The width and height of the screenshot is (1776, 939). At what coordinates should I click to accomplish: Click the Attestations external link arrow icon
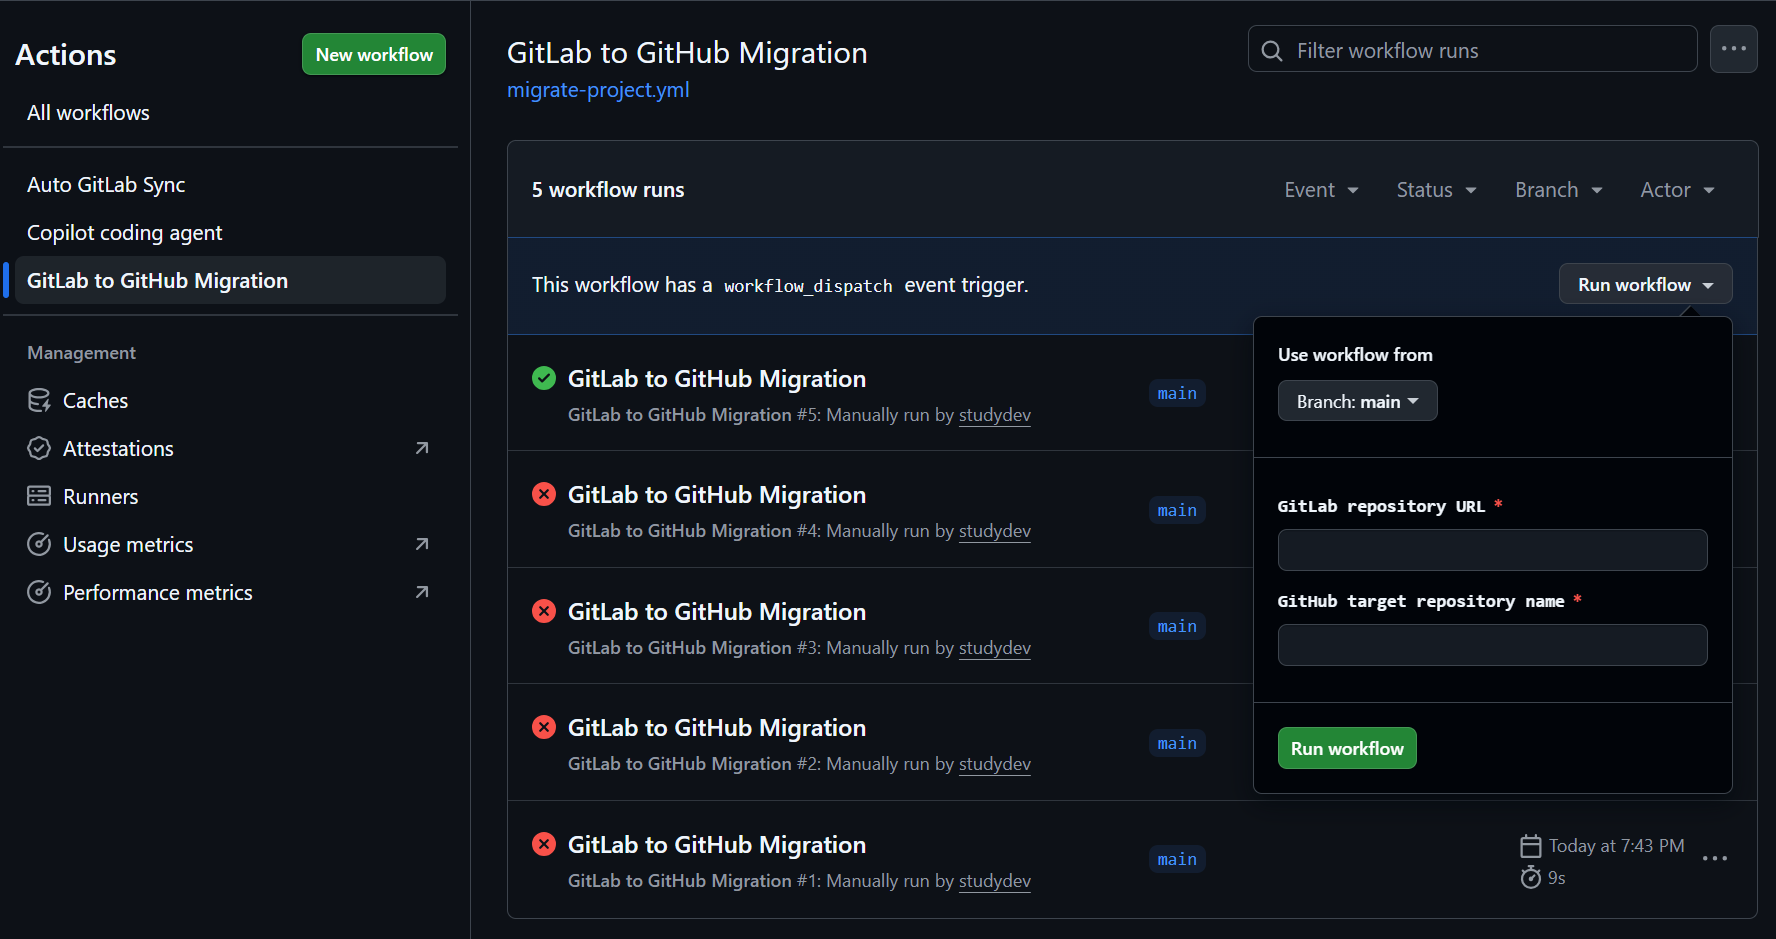(x=422, y=449)
